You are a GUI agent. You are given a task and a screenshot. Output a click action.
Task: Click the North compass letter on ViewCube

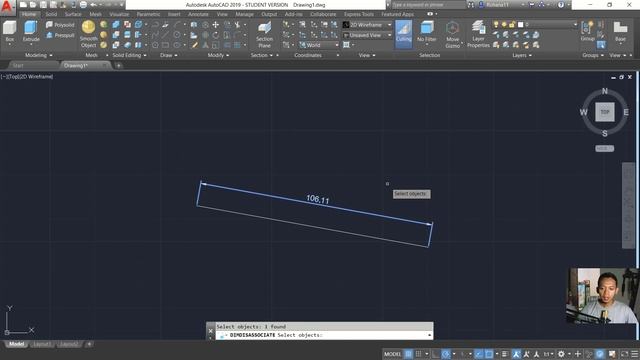tap(605, 91)
